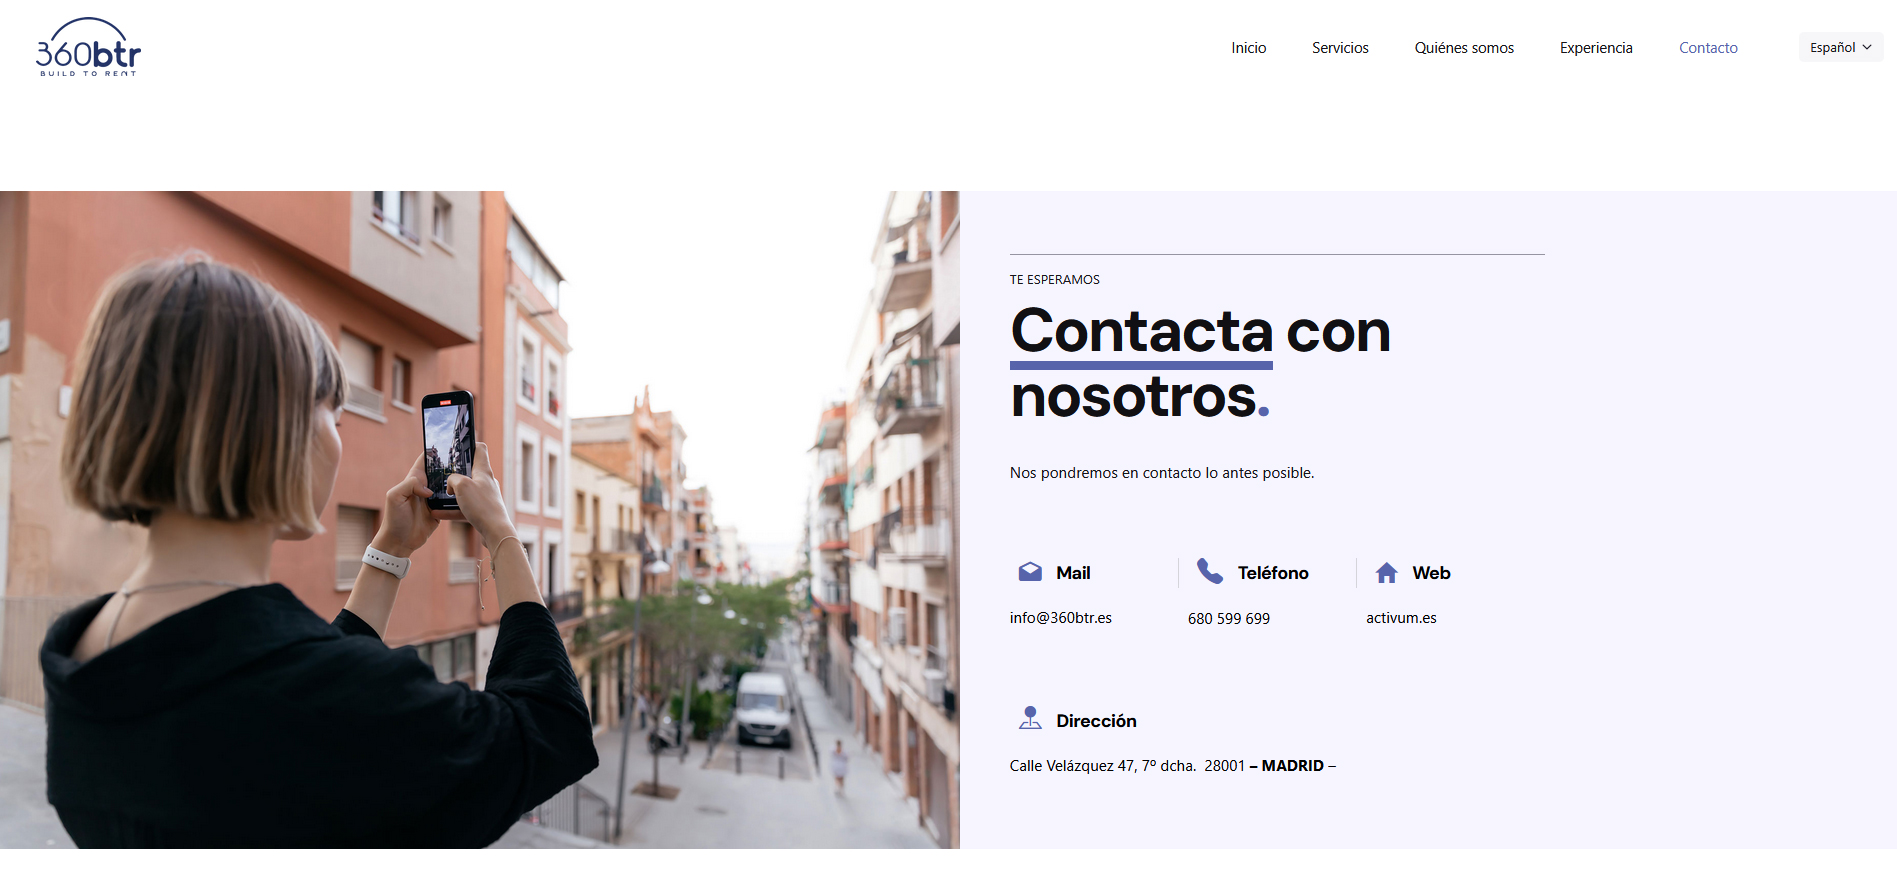
Task: Click the phone number 680 599 699
Action: tap(1229, 619)
